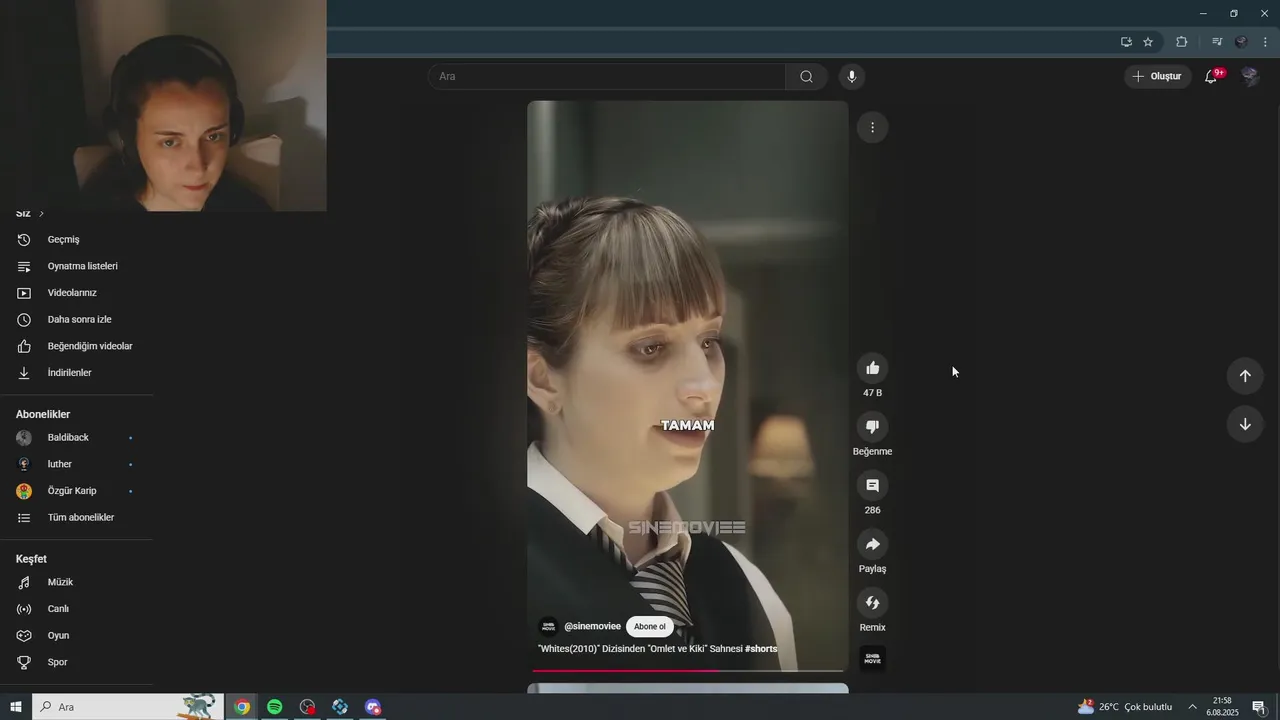Click Windows taskbar search box
Image resolution: width=1280 pixels, height=720 pixels.
pyautogui.click(x=128, y=707)
